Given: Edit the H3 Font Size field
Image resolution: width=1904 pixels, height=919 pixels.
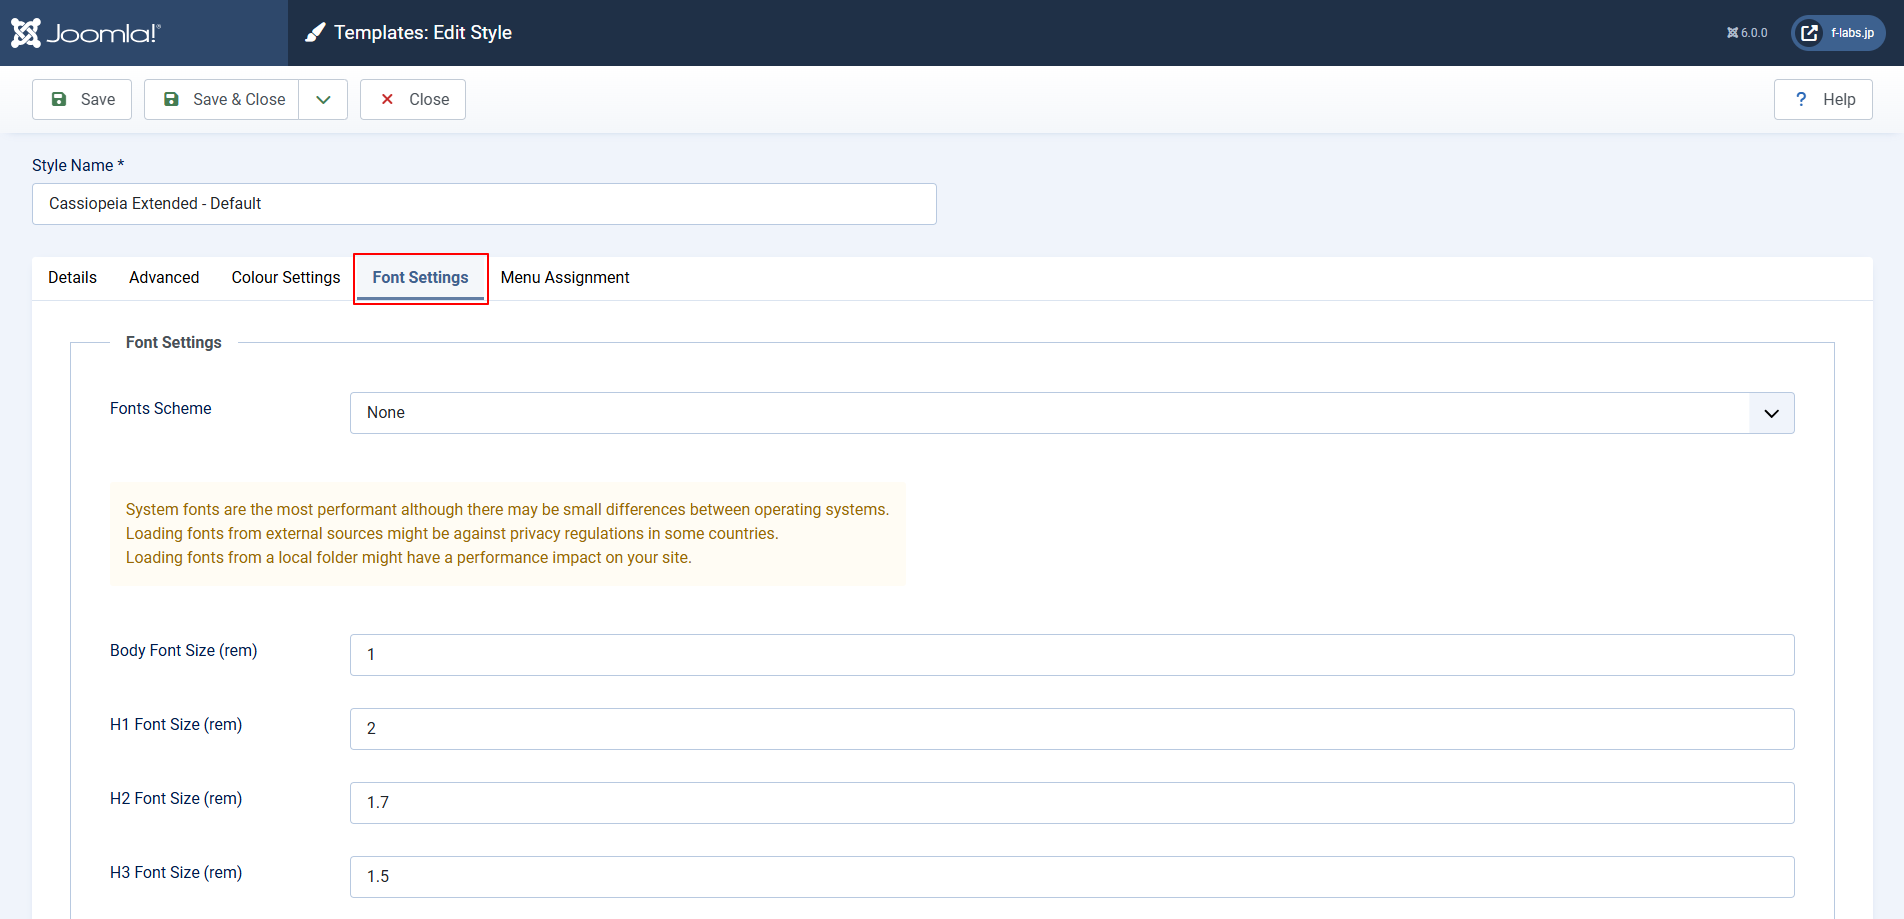Looking at the screenshot, I should (x=1071, y=877).
